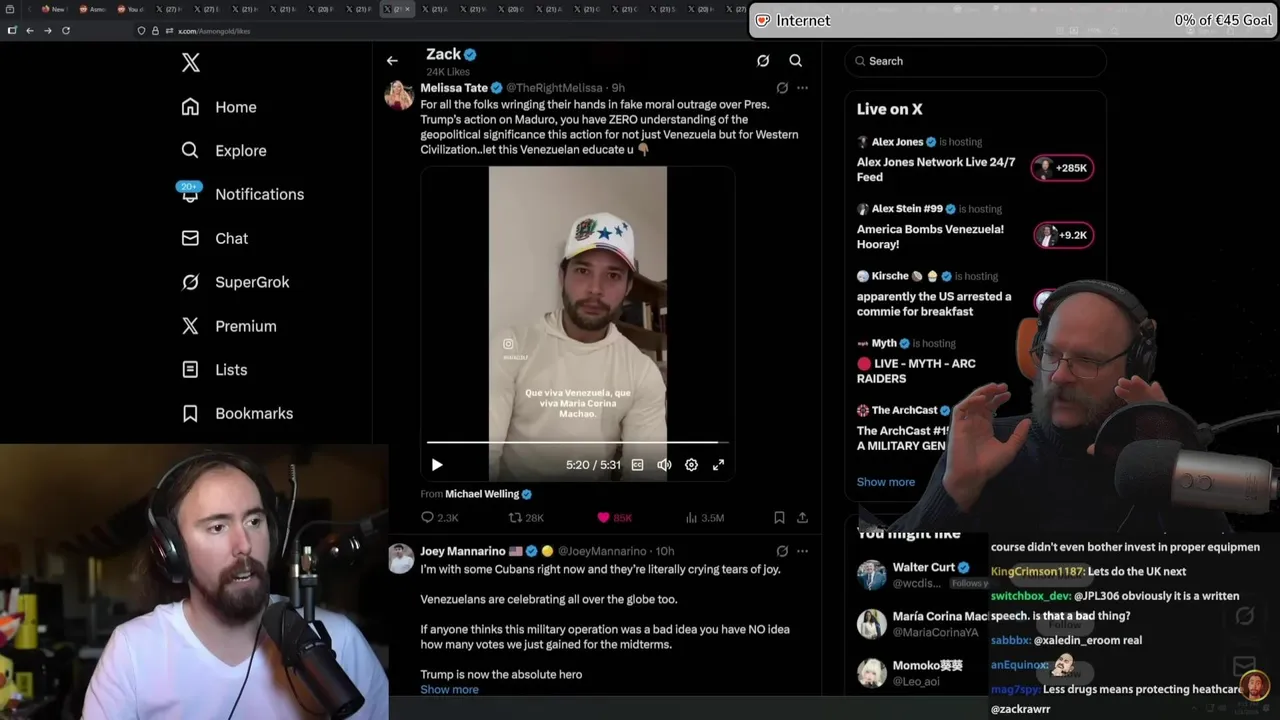Open Explore in the sidebar
1280x720 pixels.
[224, 151]
